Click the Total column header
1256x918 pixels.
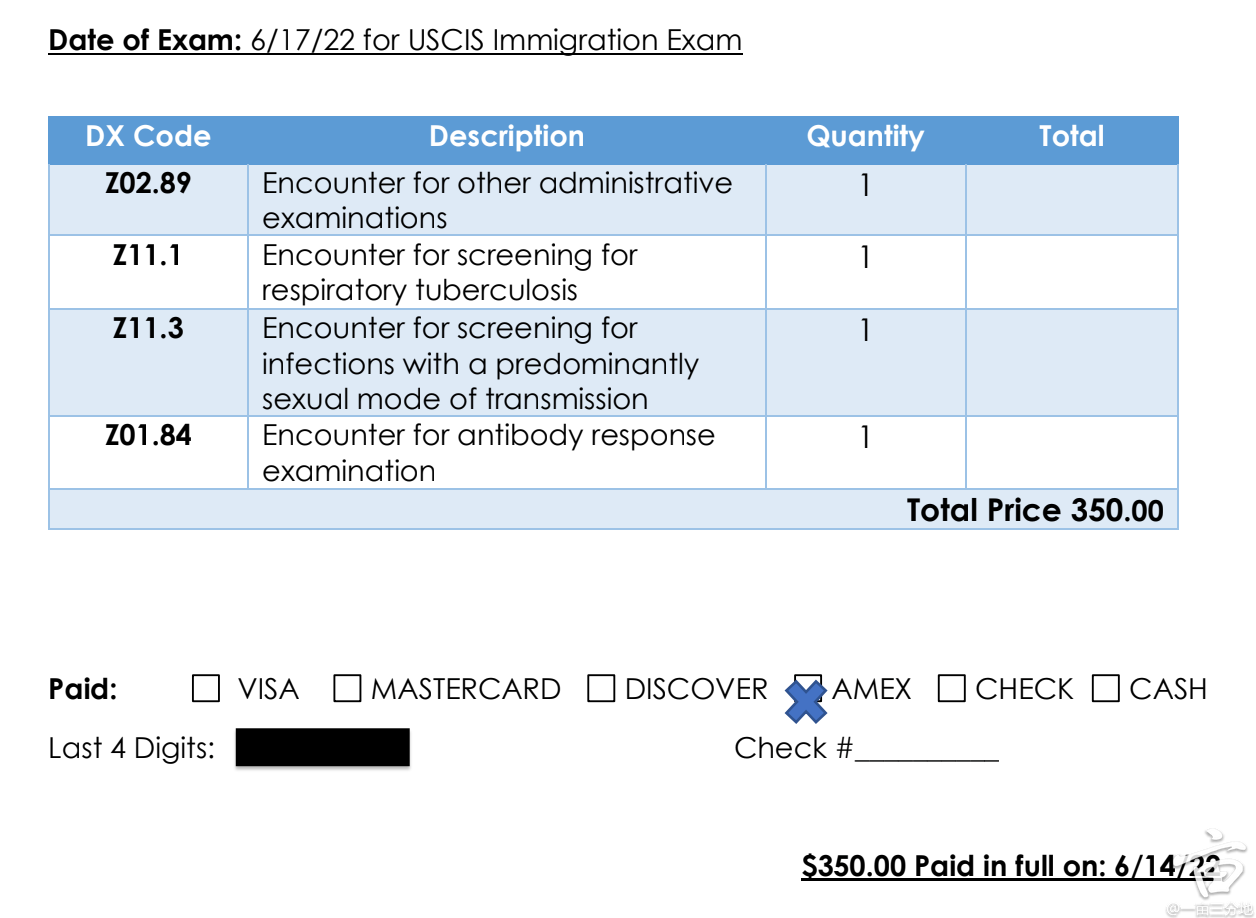click(x=1071, y=137)
